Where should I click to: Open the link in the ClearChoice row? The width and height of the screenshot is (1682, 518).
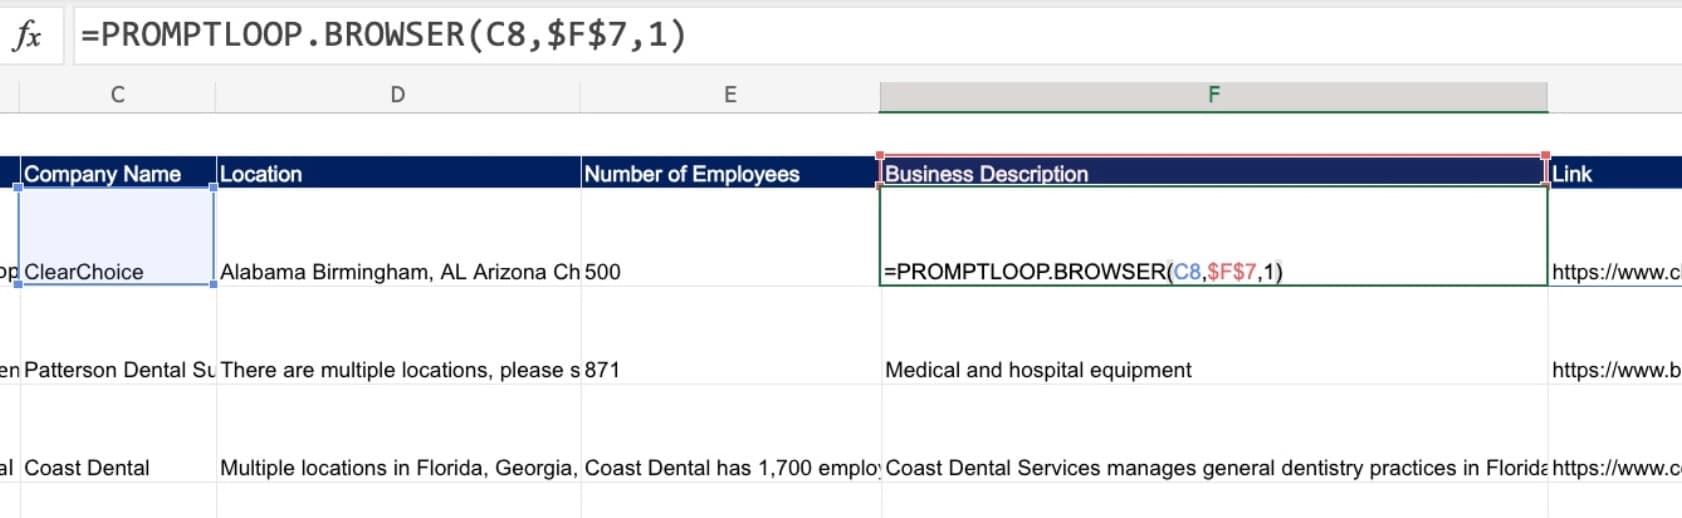1614,271
